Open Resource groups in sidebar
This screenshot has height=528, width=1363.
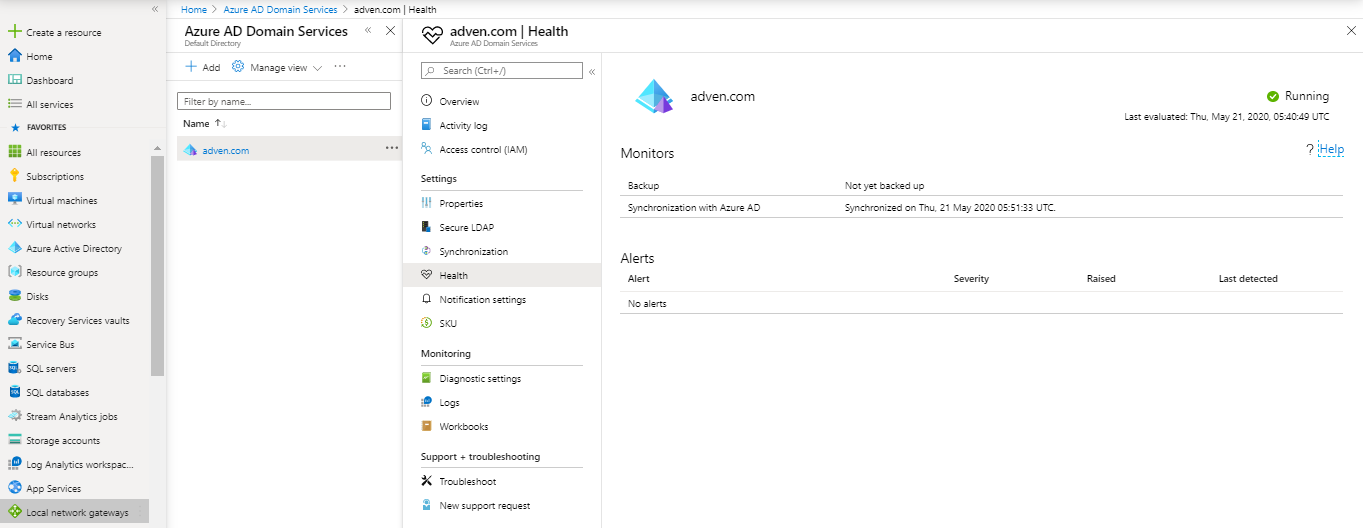[62, 273]
